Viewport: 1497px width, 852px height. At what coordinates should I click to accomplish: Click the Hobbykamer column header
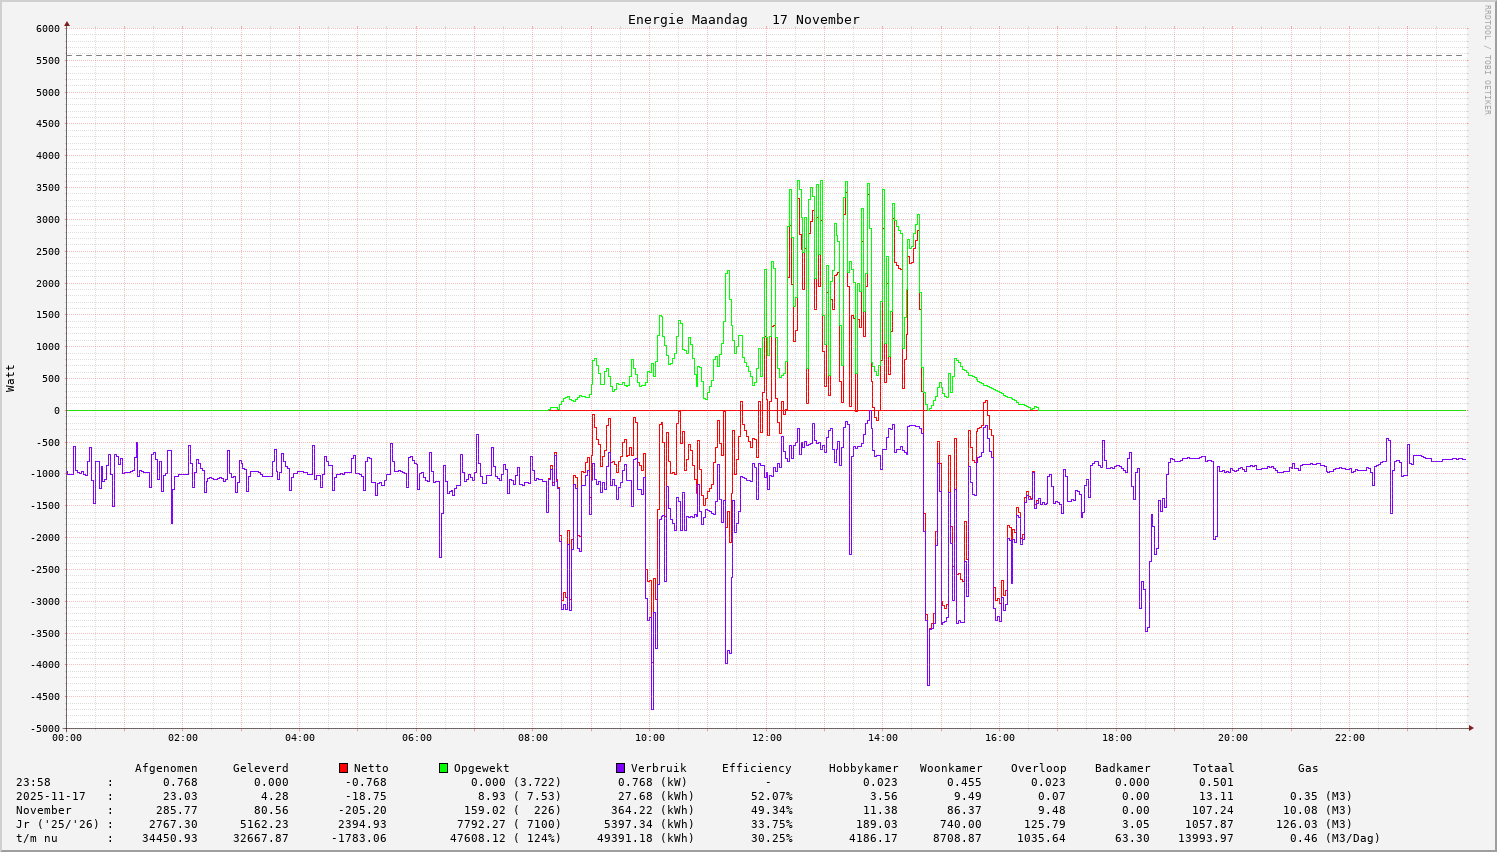[x=863, y=768]
